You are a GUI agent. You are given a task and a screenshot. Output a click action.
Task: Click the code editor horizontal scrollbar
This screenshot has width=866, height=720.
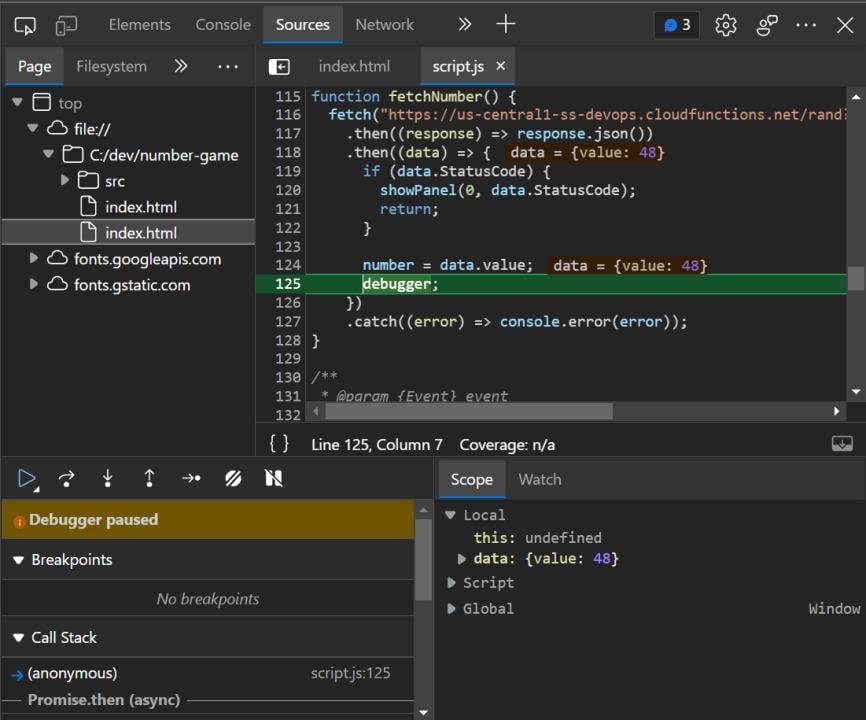468,411
